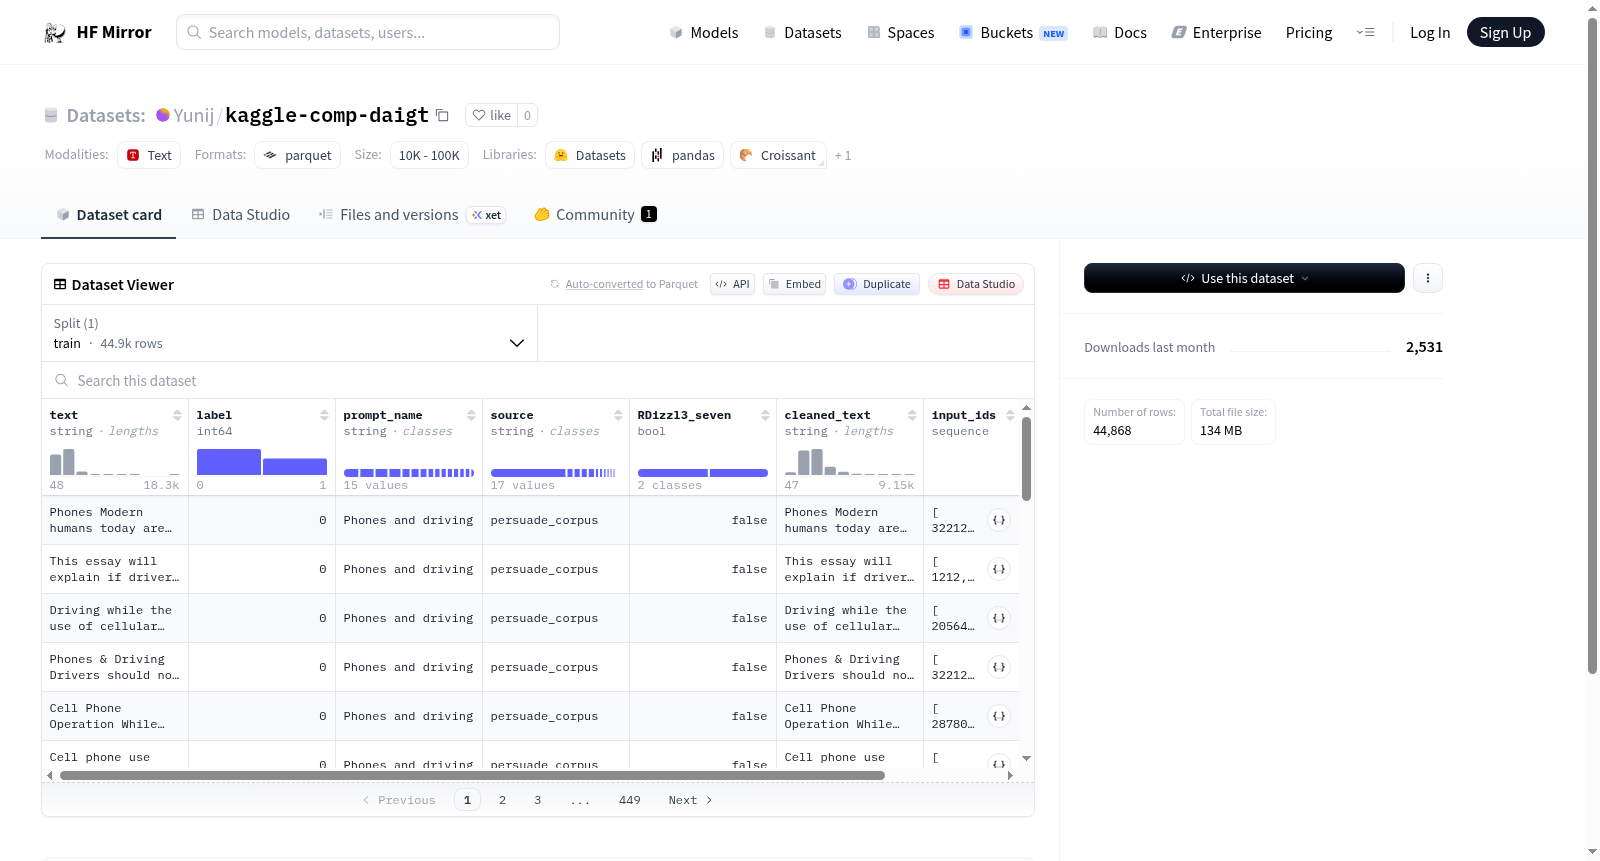This screenshot has width=1600, height=861.
Task: Open the Spaces page
Action: click(x=900, y=33)
